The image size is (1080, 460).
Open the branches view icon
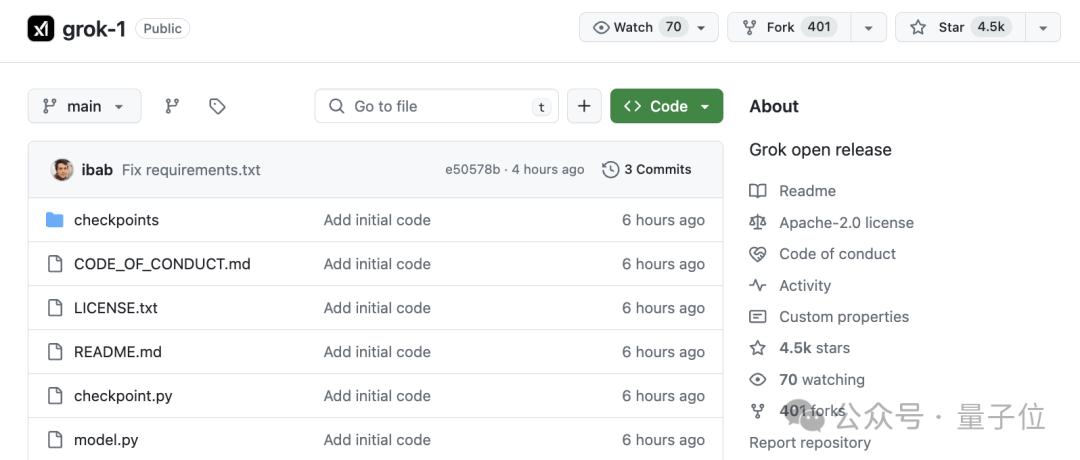[172, 106]
